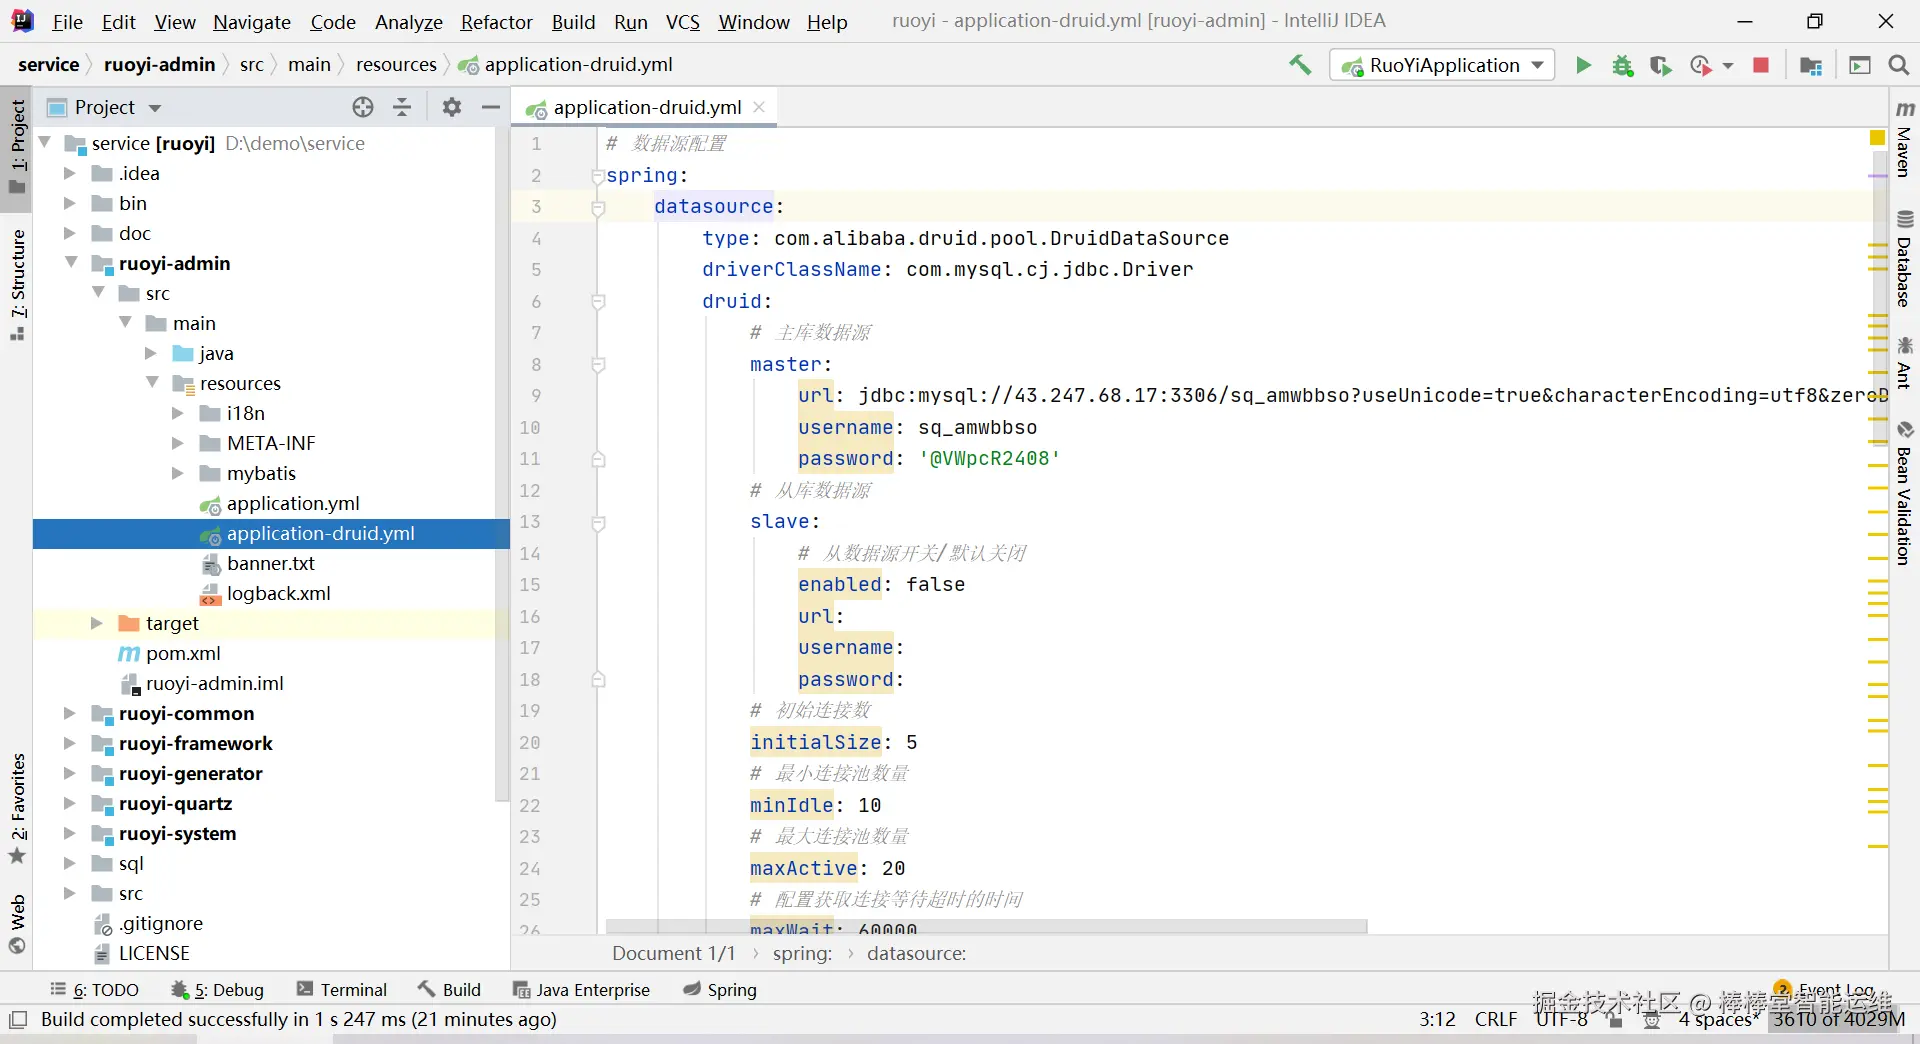Stop the running application with red square
This screenshot has width=1920, height=1044.
[x=1761, y=66]
